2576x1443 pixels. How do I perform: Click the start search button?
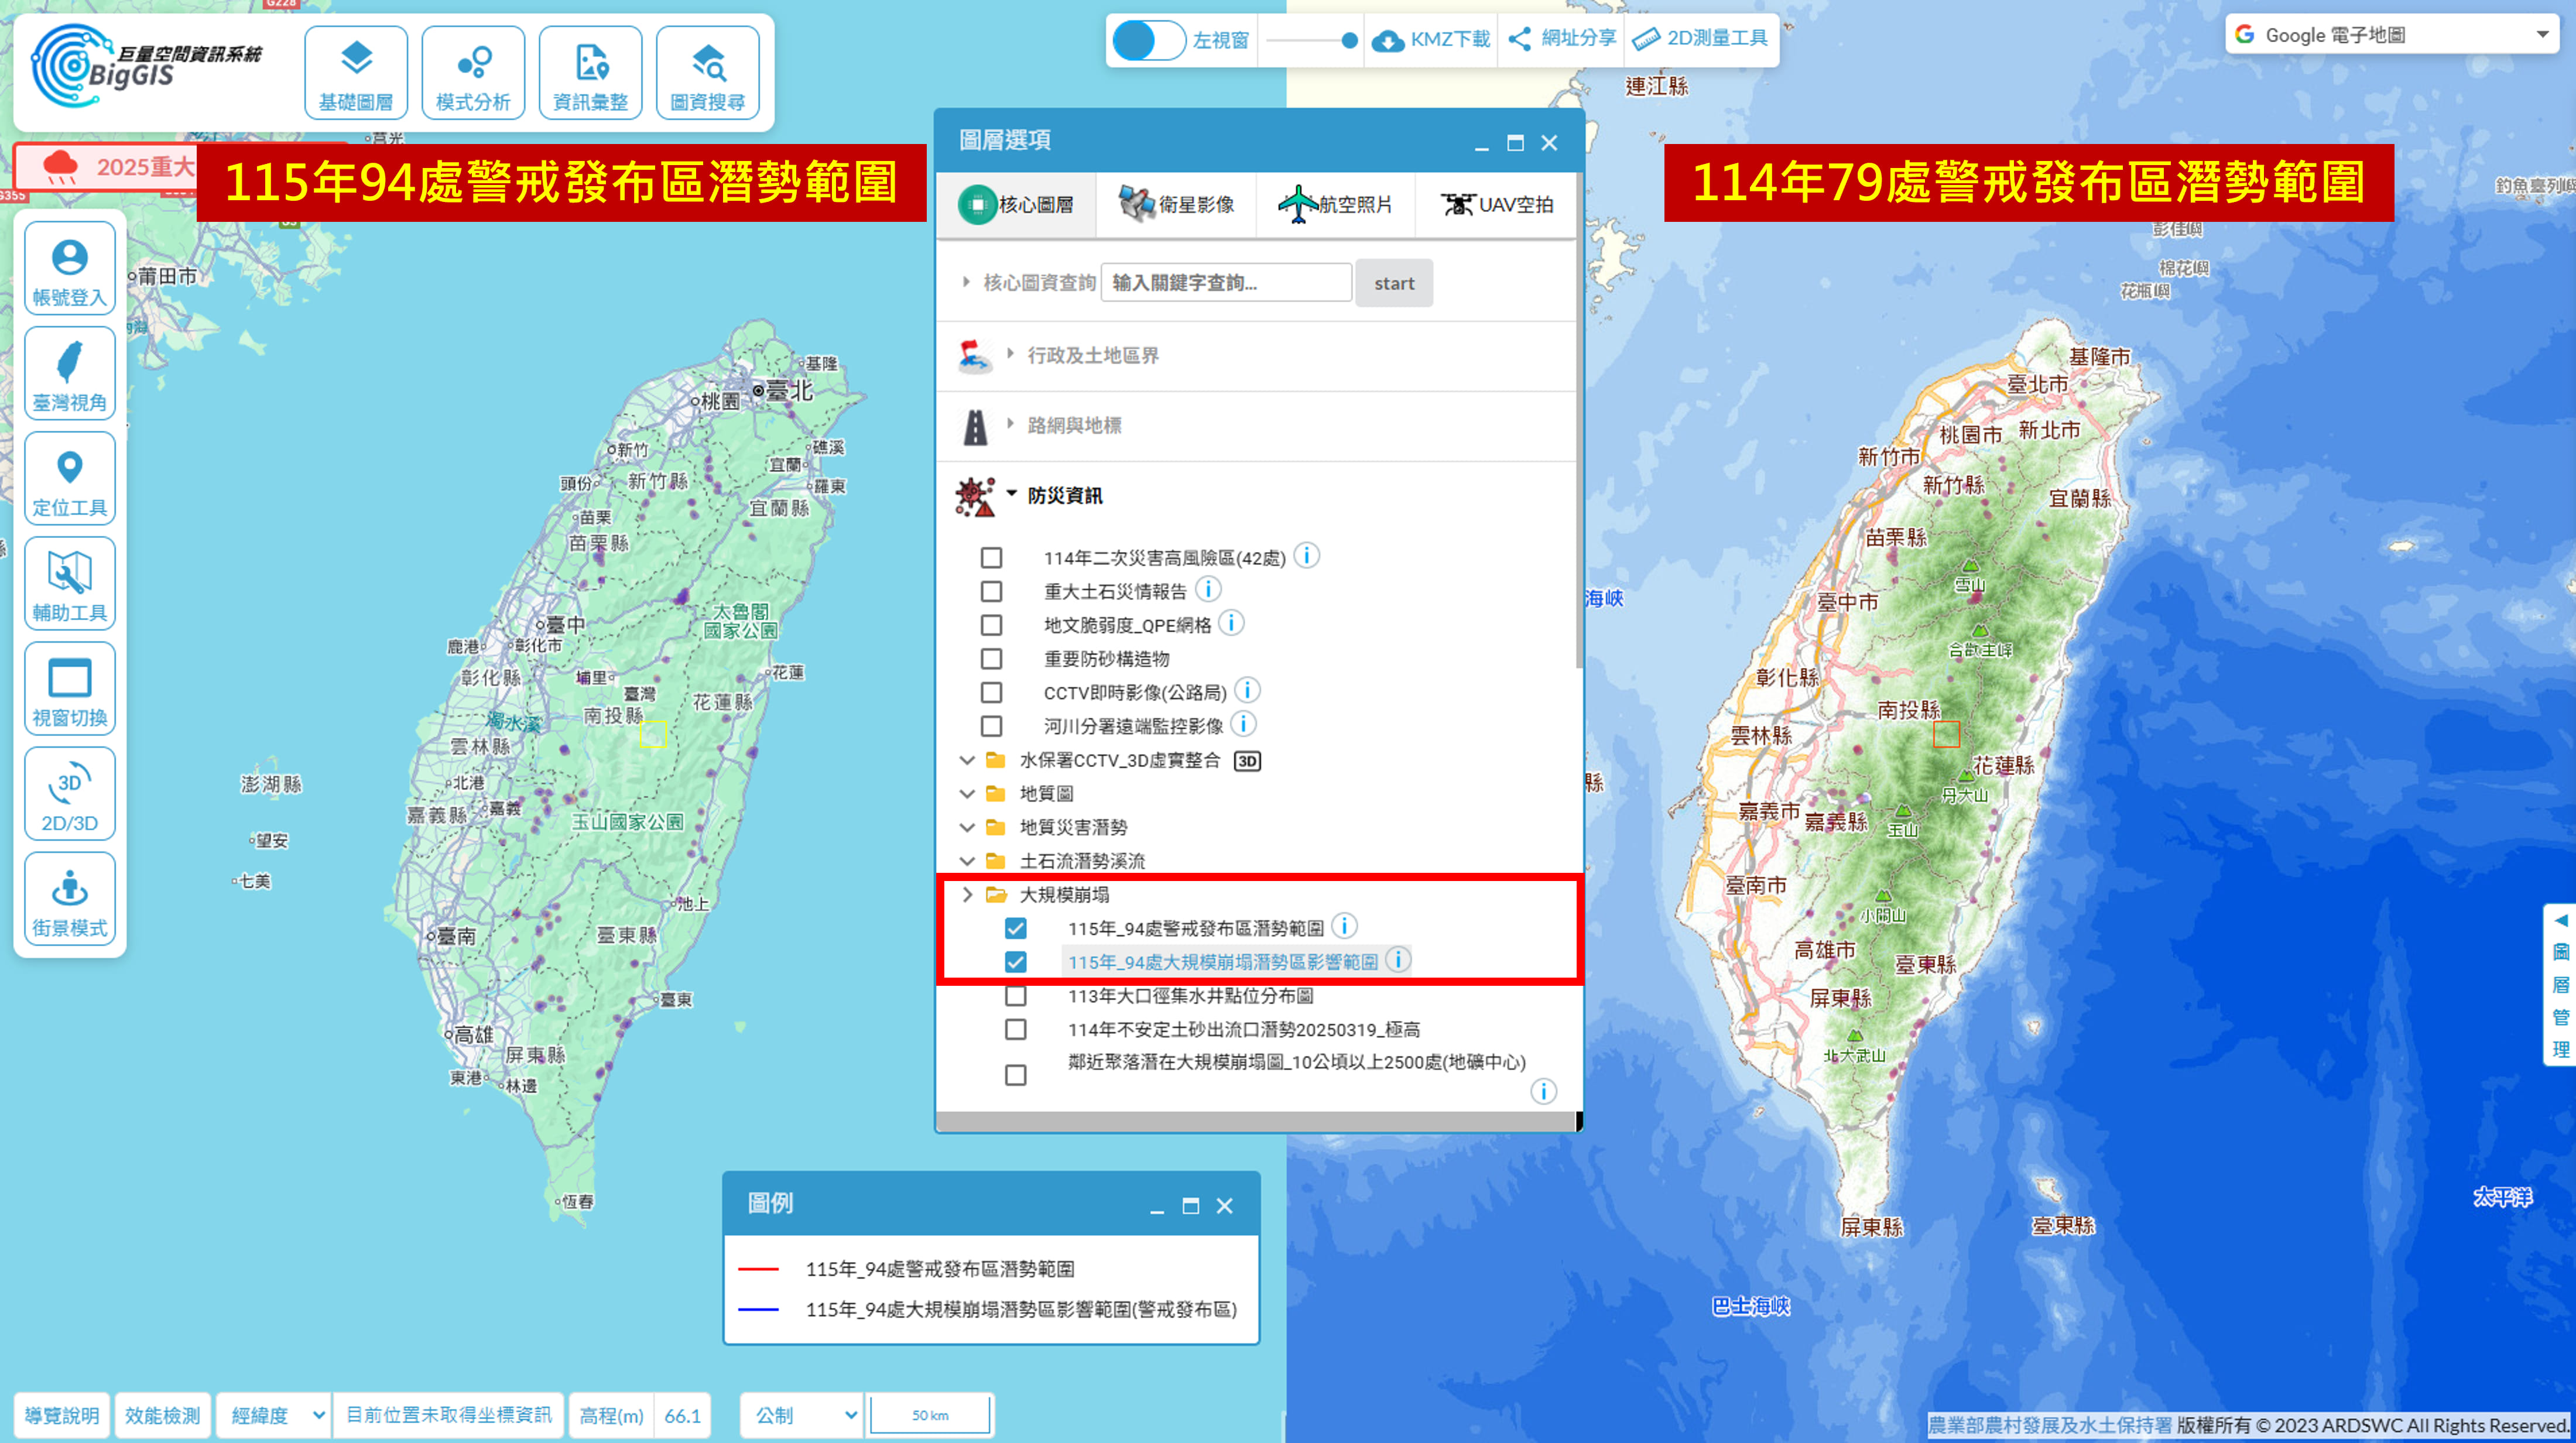pos(1394,283)
